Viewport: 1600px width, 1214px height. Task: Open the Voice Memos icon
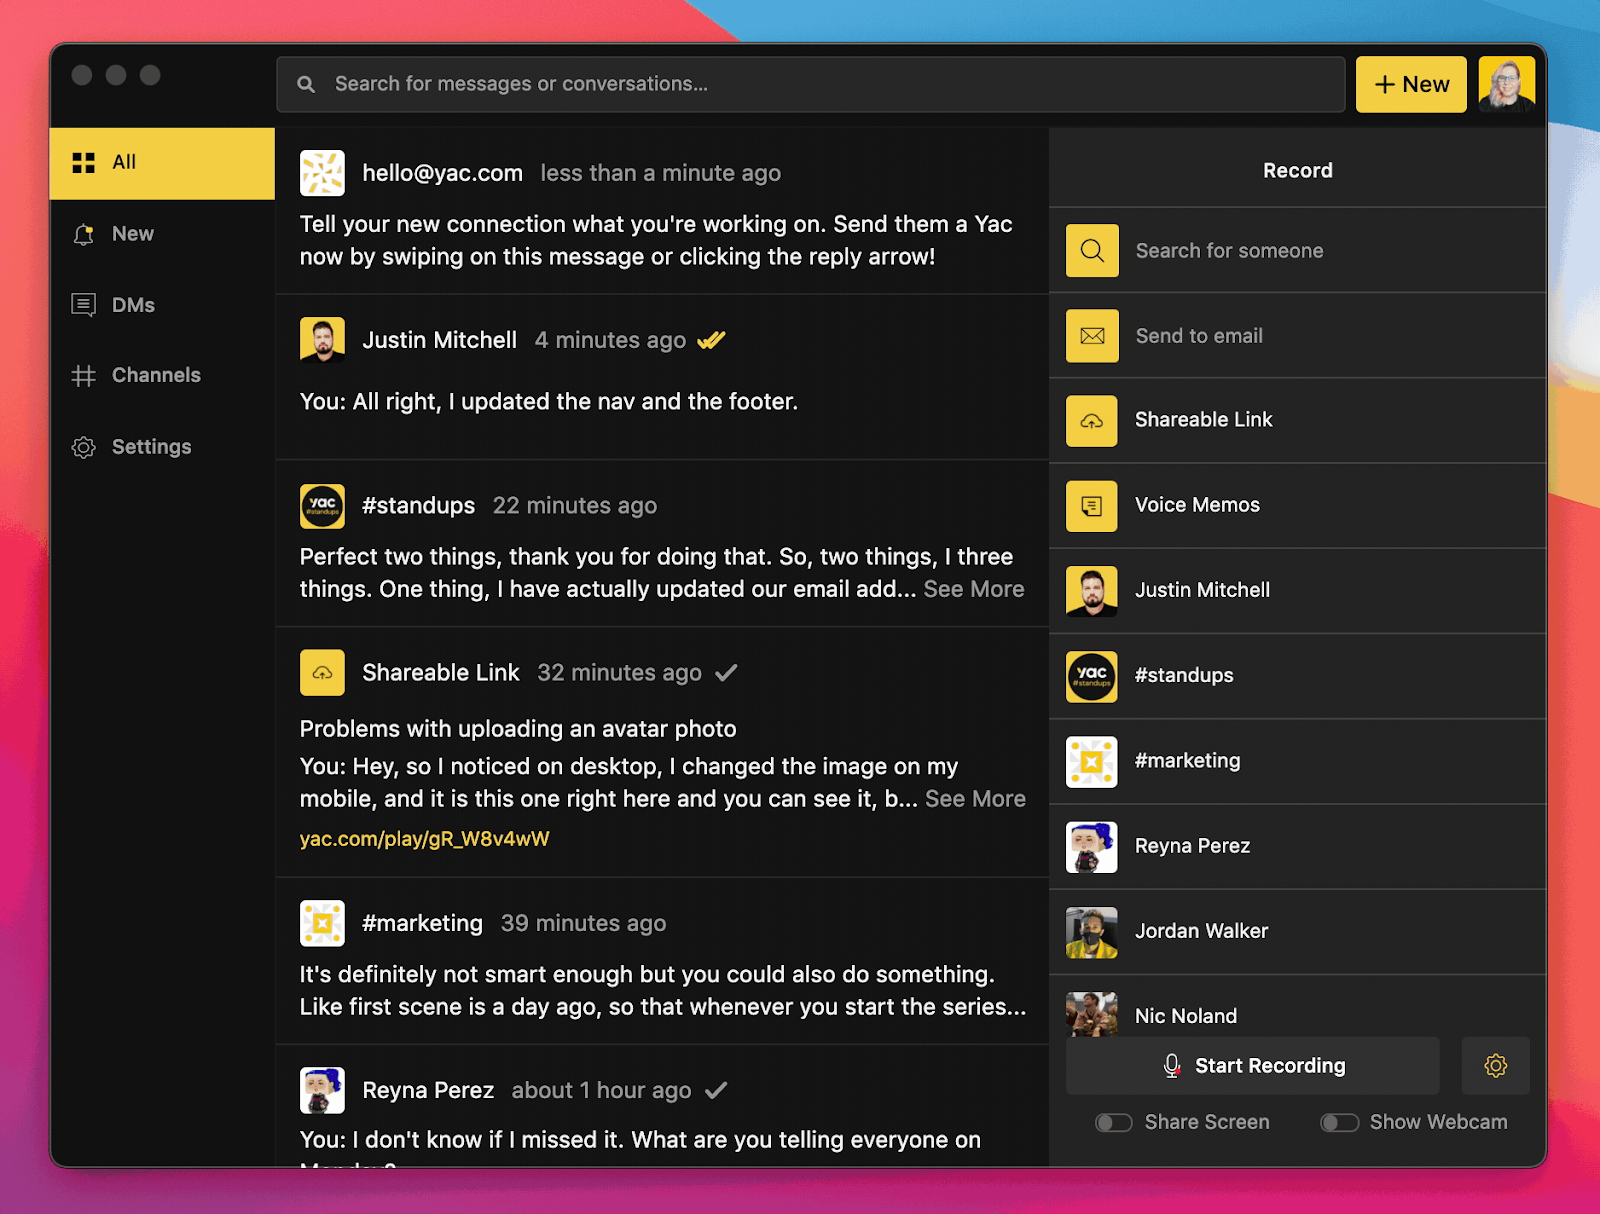[1091, 506]
